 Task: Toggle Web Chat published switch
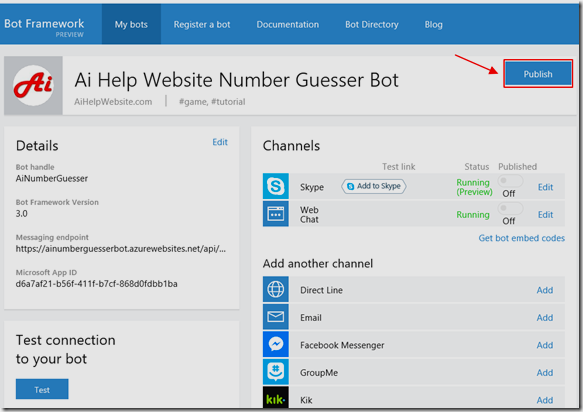(x=510, y=208)
